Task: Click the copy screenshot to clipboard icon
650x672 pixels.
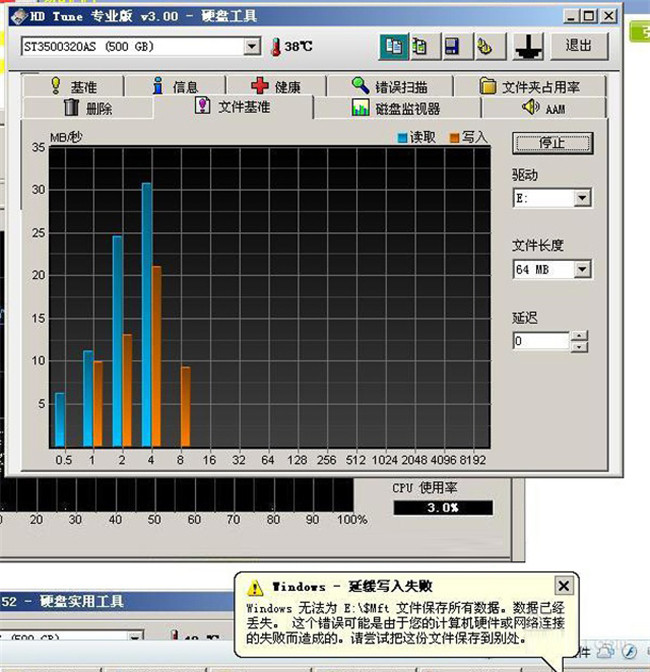Action: click(421, 46)
